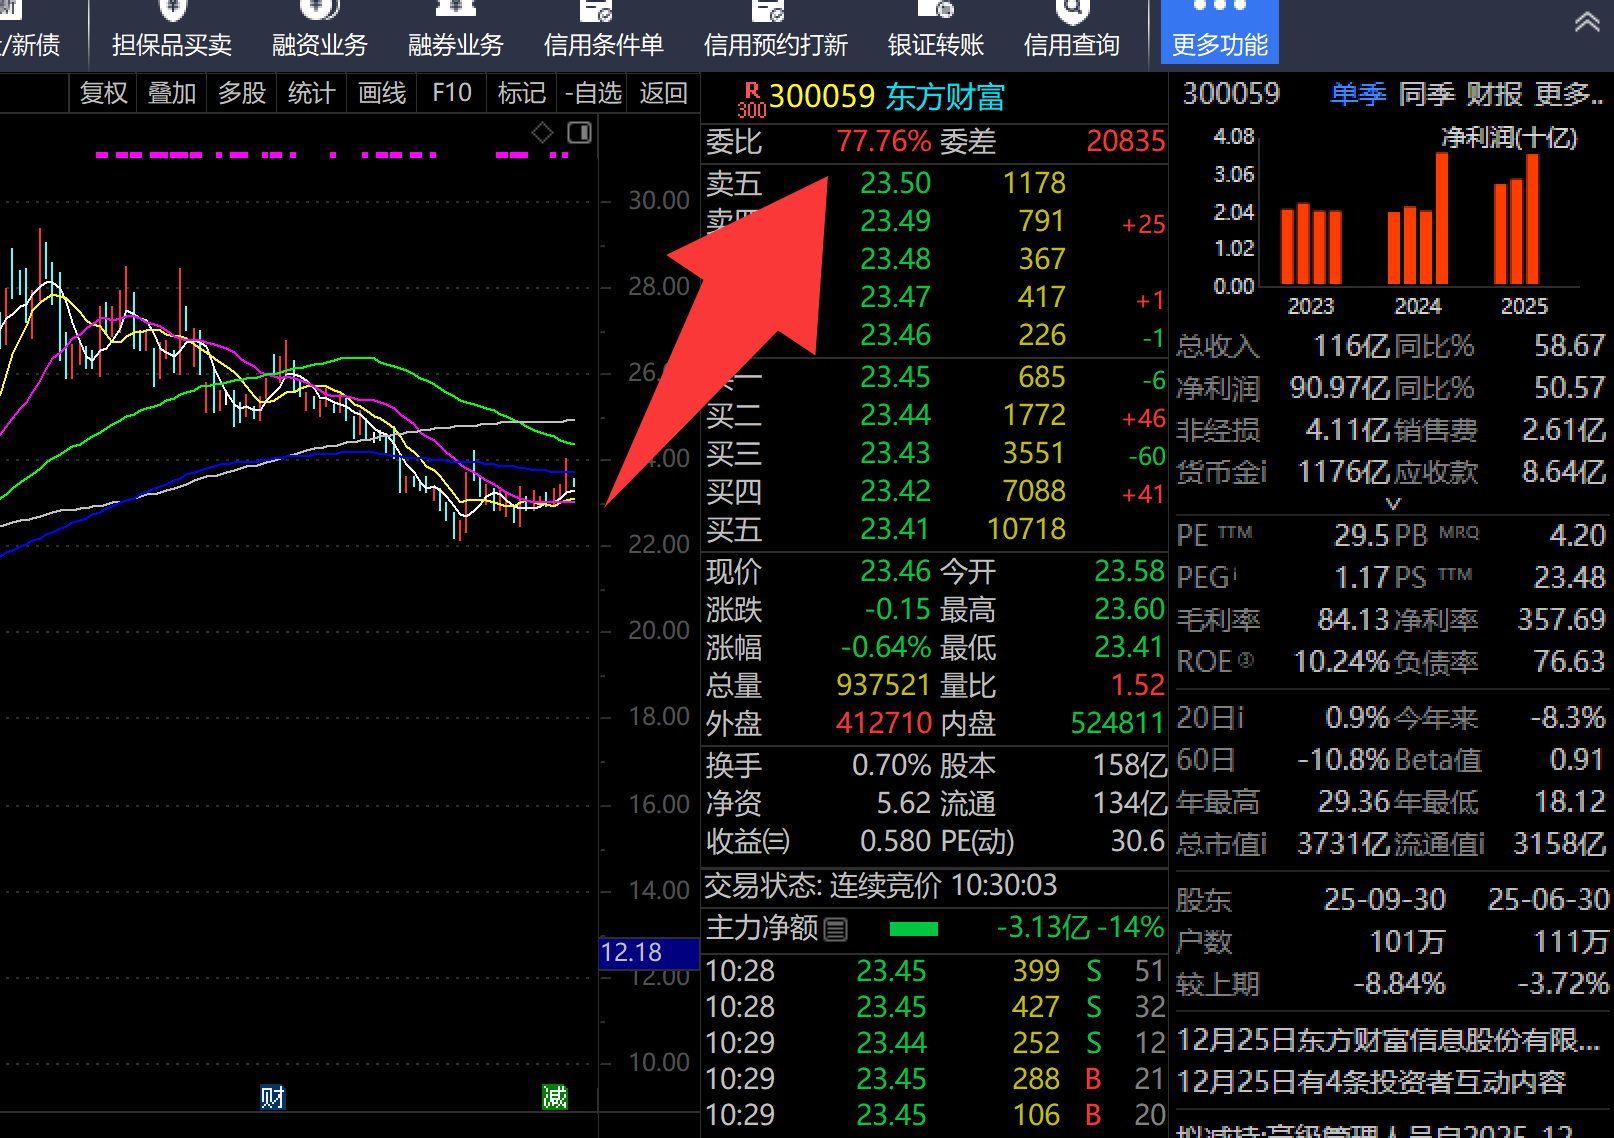Click the 总量 total volume 937521
The width and height of the screenshot is (1614, 1138).
click(883, 685)
